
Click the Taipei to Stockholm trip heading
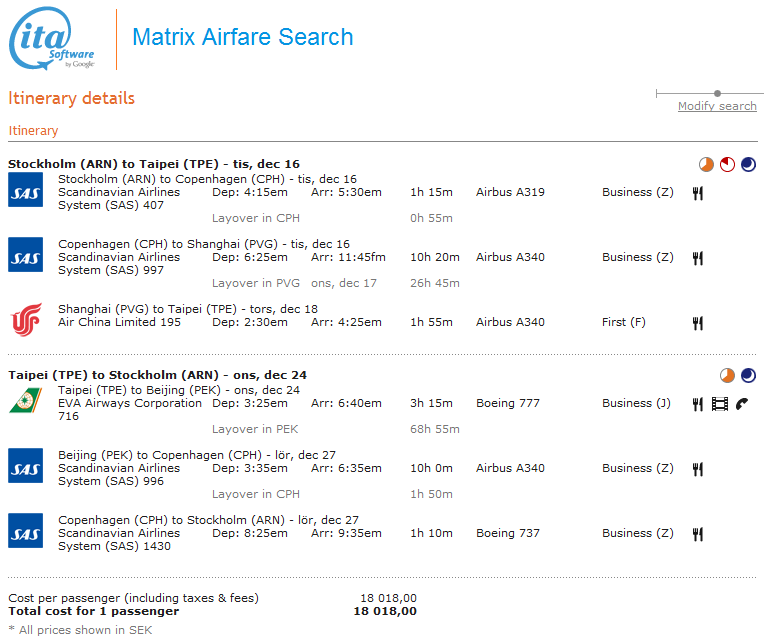[x=157, y=375]
